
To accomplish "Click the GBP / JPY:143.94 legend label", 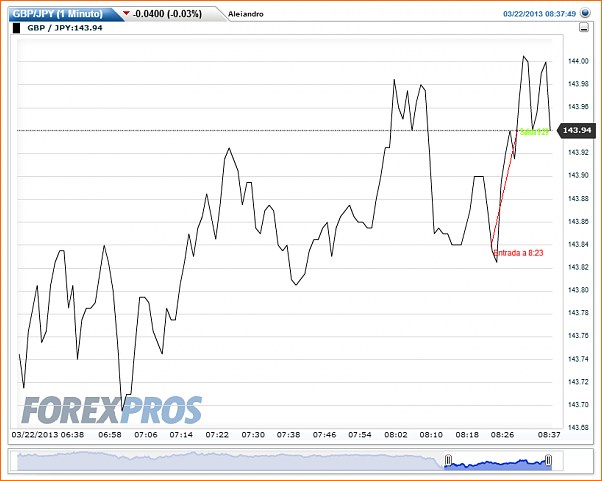I will pos(65,28).
